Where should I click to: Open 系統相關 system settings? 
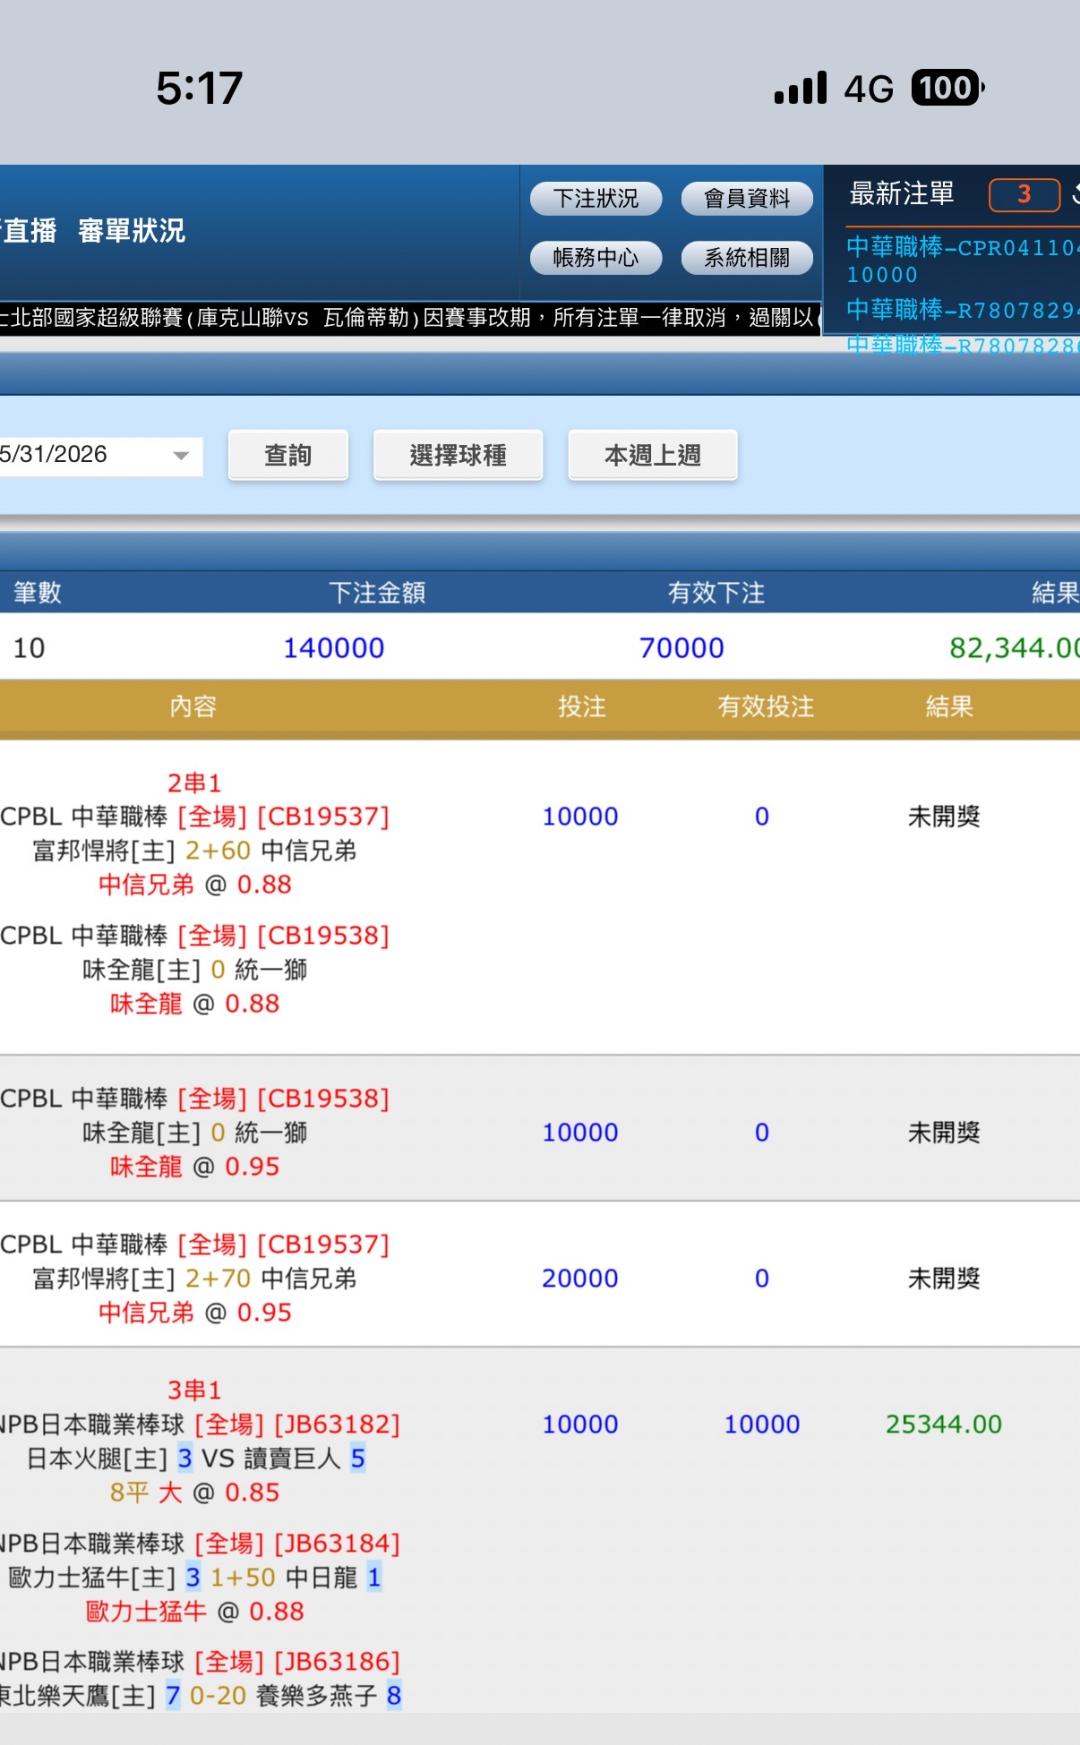point(747,257)
